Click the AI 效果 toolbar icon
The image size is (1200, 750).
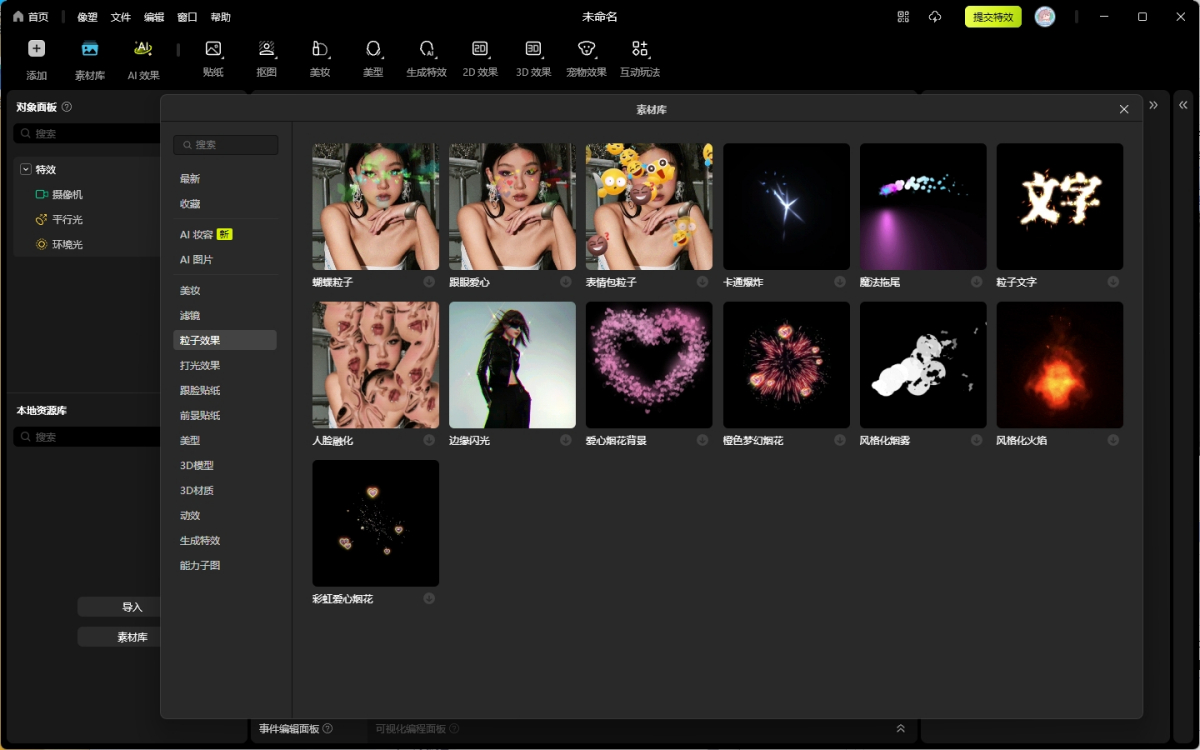pos(143,50)
